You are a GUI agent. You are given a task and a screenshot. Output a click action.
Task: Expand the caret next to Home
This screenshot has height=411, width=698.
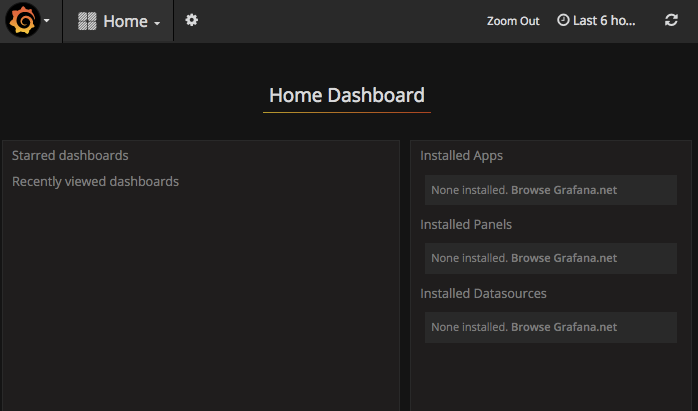[157, 23]
